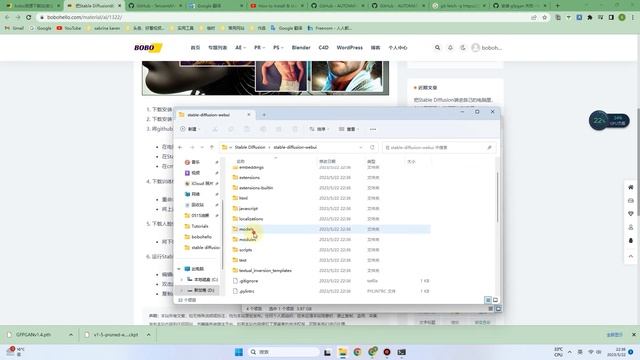Open Explorer recent locations dropdown

[x=202, y=147]
